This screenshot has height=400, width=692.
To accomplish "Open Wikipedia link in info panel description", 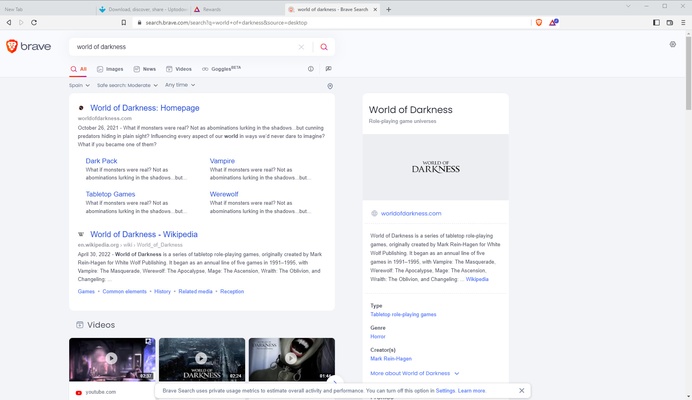I will [477, 279].
